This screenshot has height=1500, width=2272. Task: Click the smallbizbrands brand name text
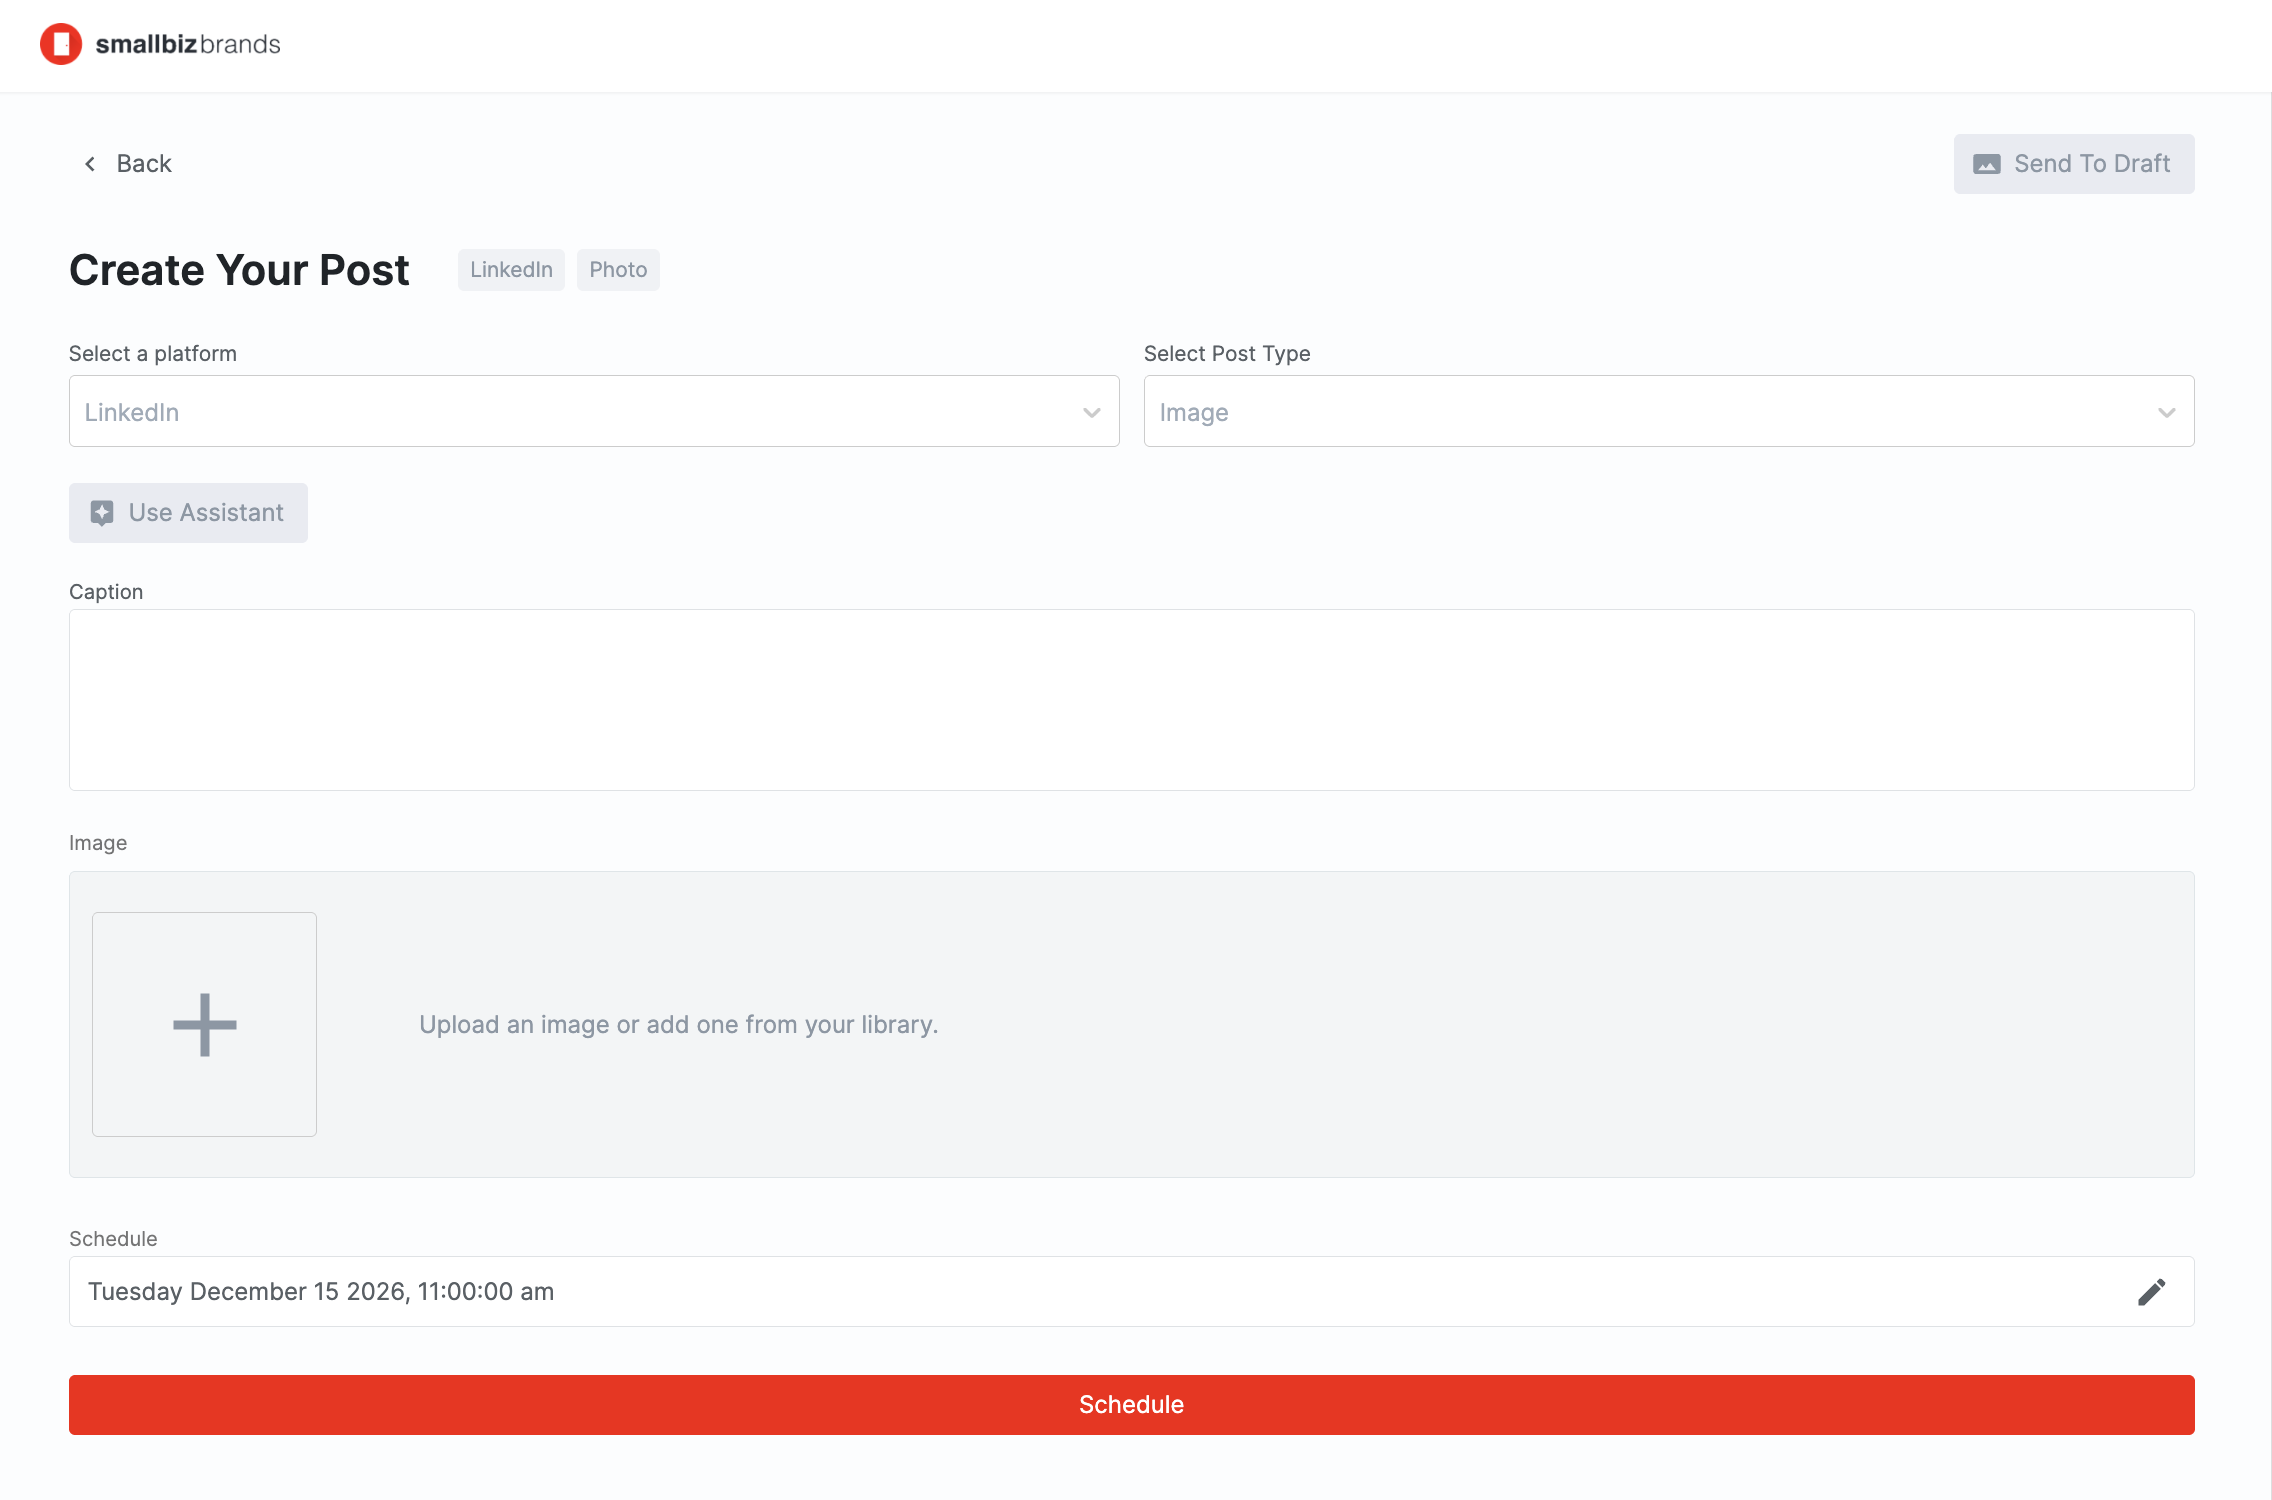pyautogui.click(x=188, y=45)
